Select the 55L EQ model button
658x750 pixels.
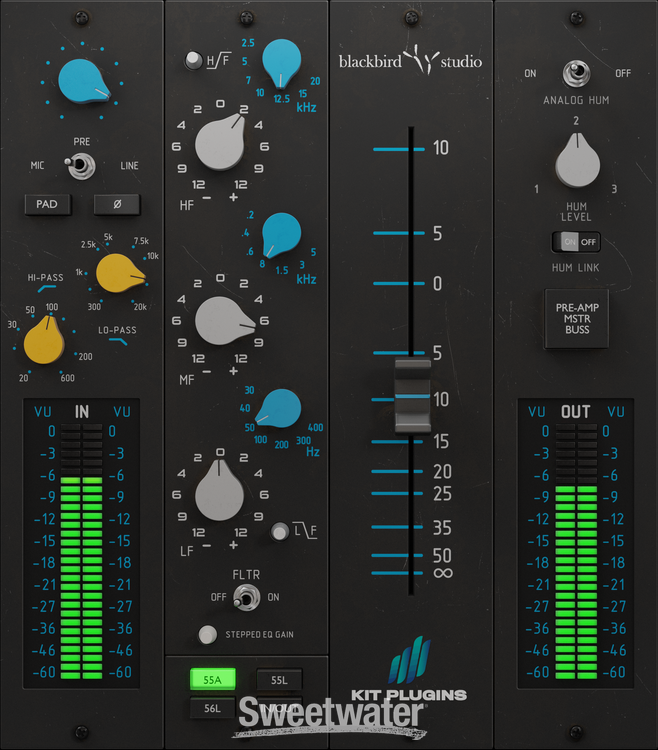click(279, 681)
